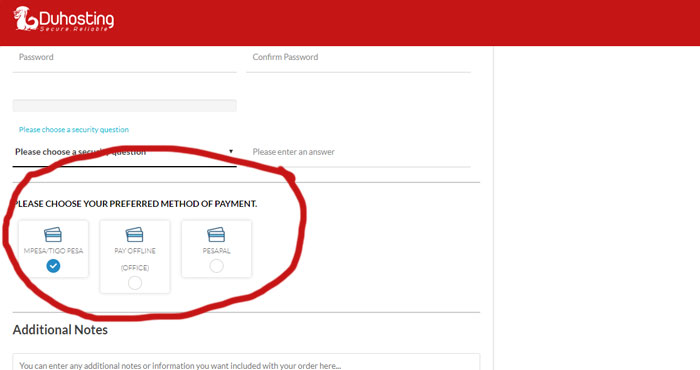
Task: Select the PESAPAL radio circle
Action: [x=217, y=266]
